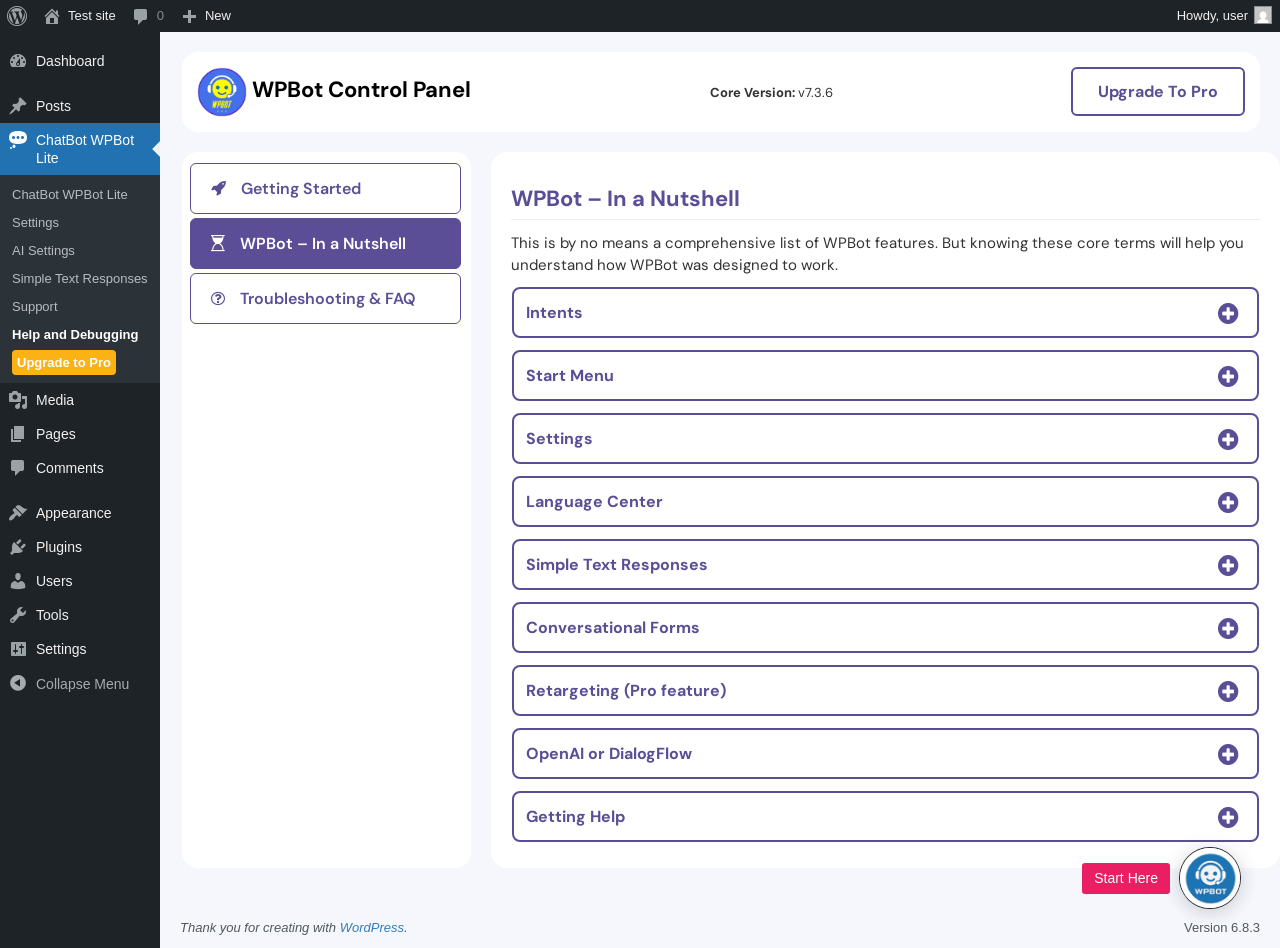
Task: Click the Tools wrench icon in sidebar
Action: point(18,615)
